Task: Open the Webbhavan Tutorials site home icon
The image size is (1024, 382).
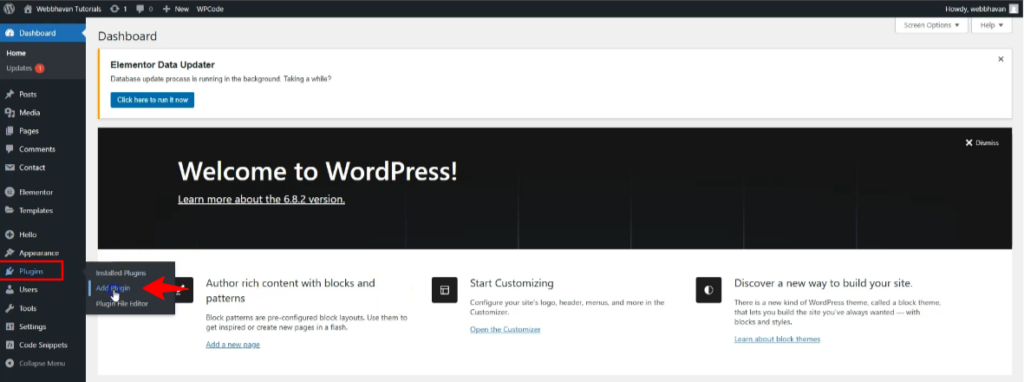Action: coord(27,9)
